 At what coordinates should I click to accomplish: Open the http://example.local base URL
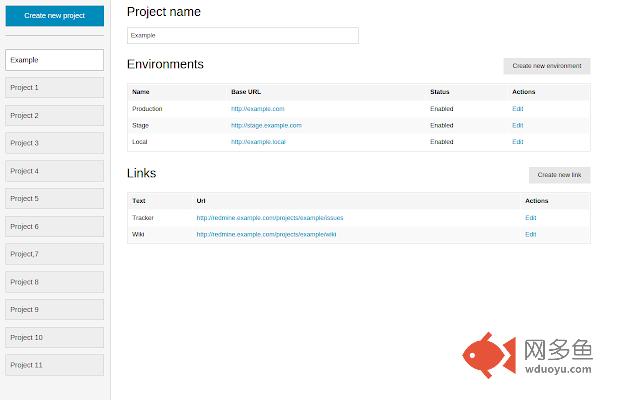coord(258,142)
